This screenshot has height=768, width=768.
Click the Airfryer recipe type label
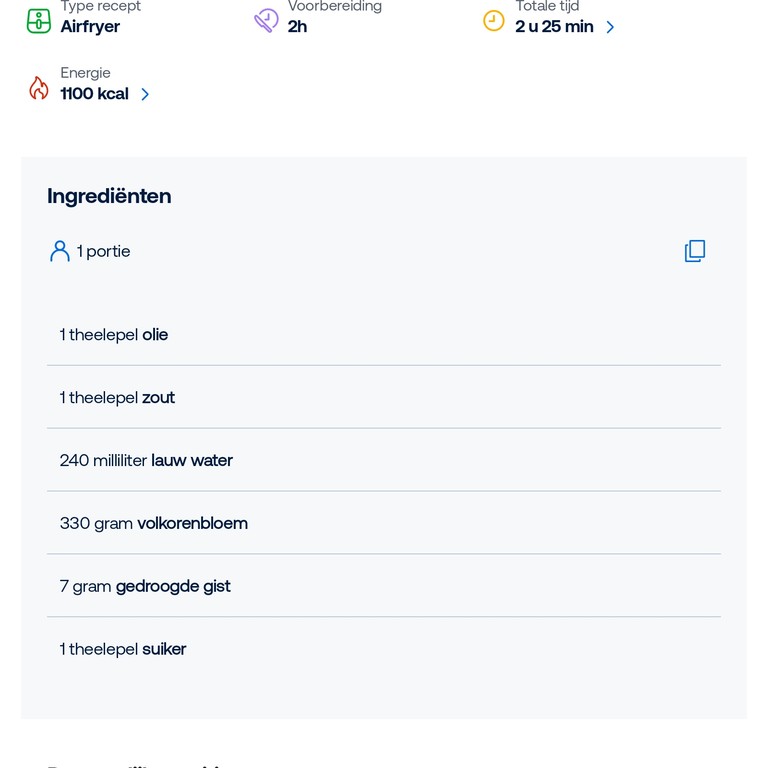90,26
